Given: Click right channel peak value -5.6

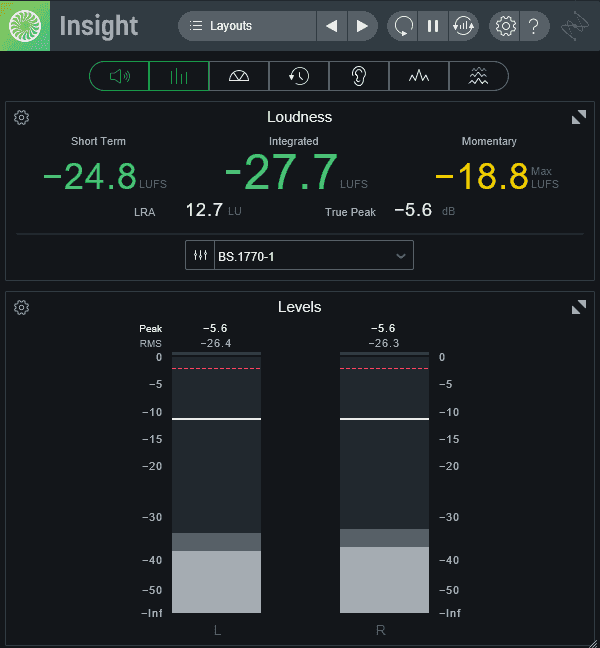Looking at the screenshot, I should [383, 329].
